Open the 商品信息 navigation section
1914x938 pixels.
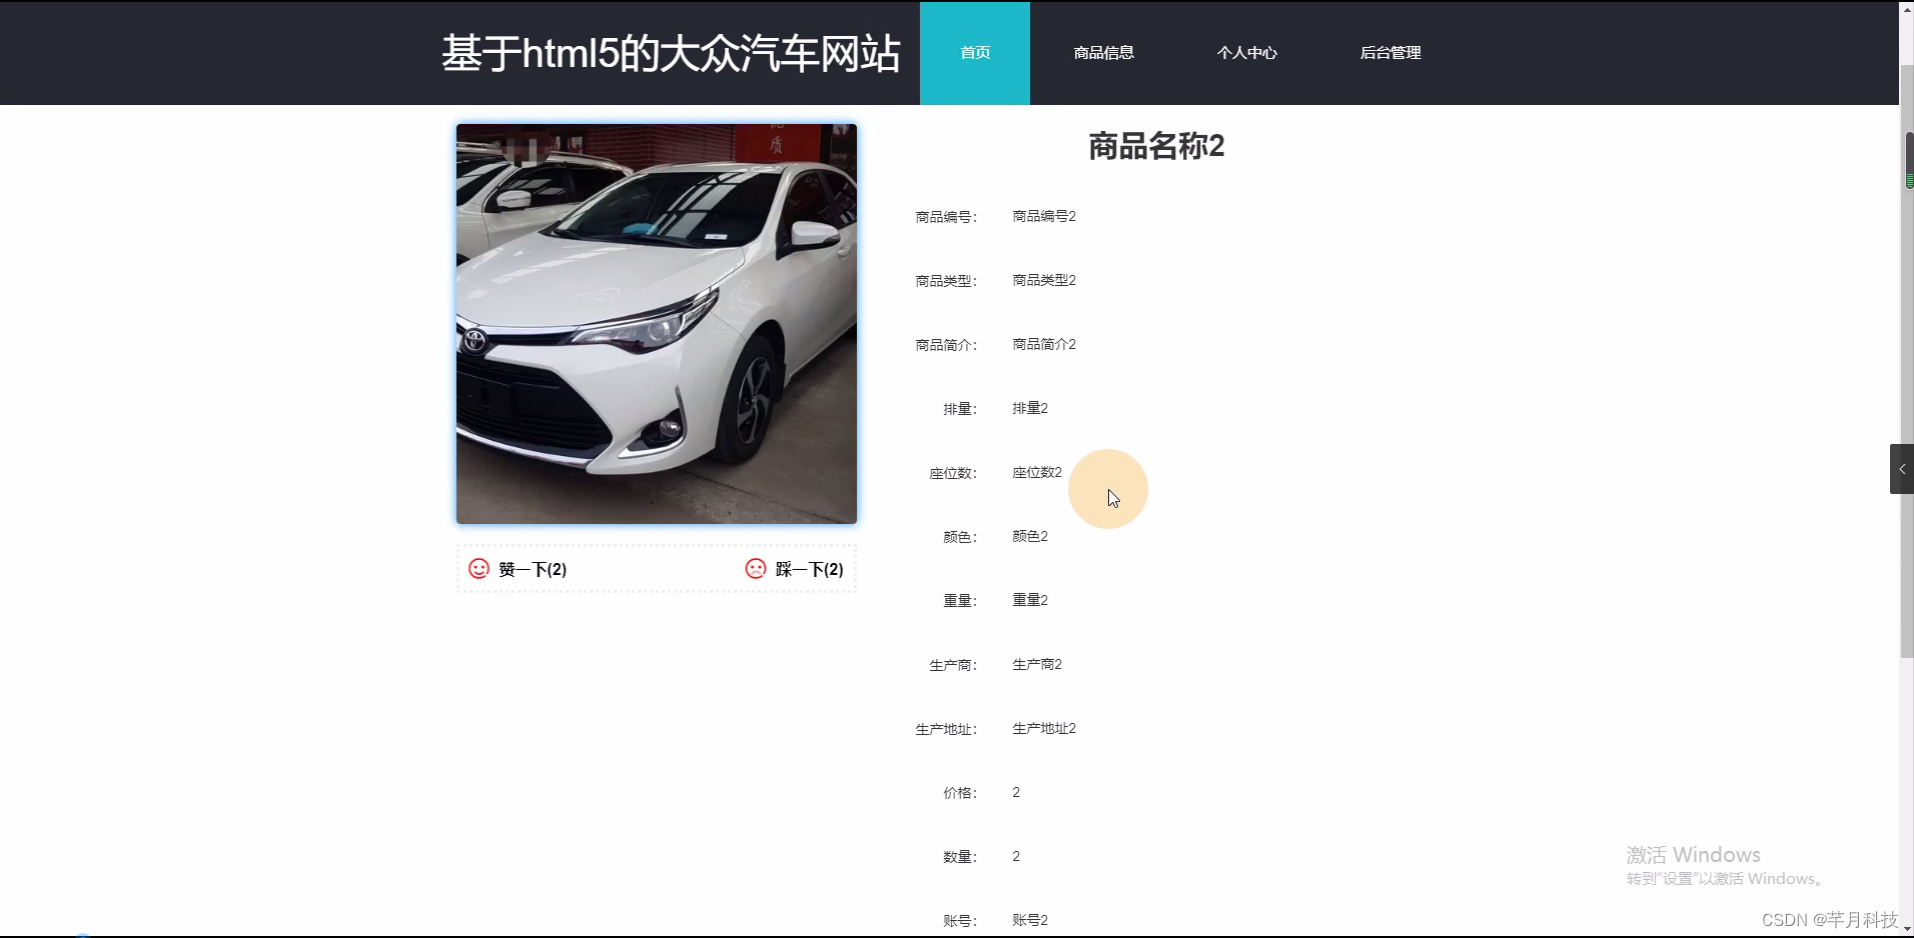point(1103,52)
